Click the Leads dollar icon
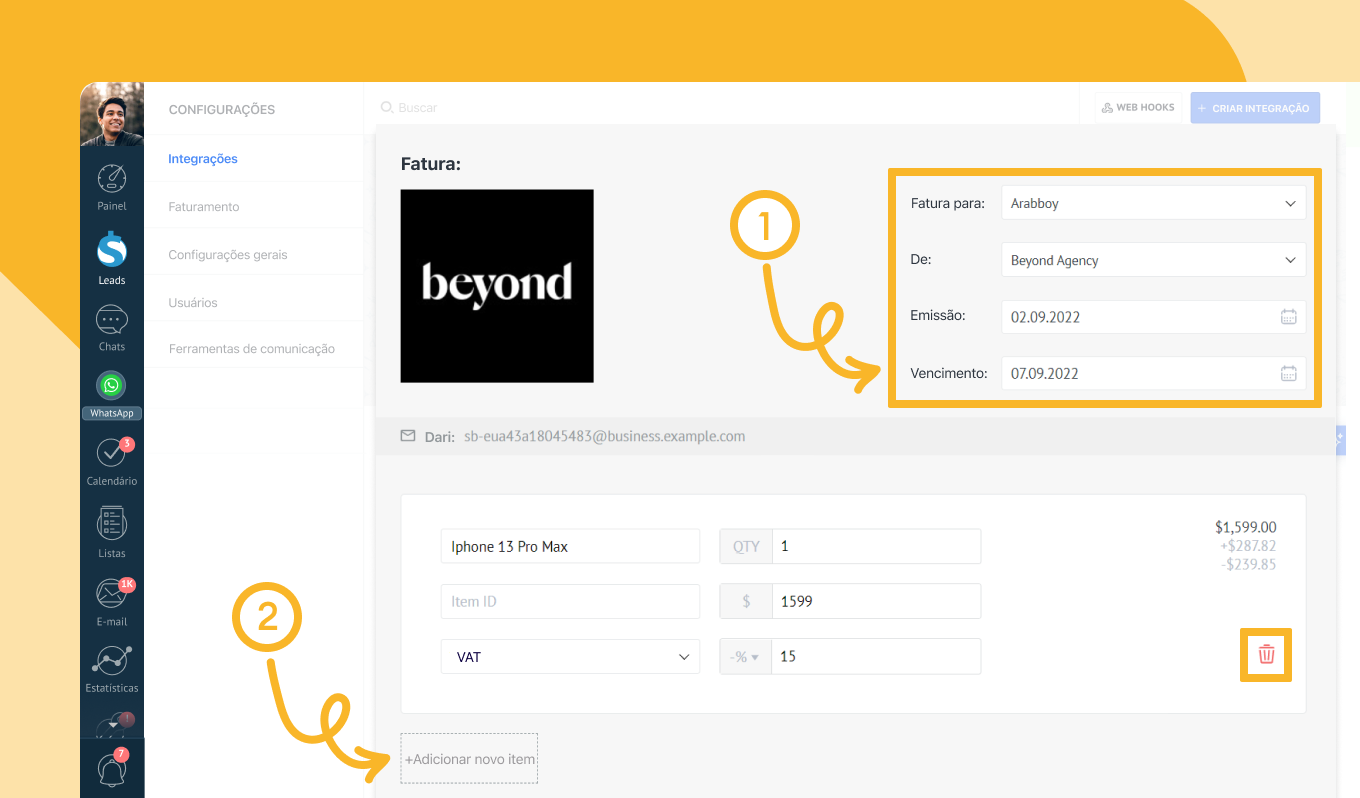This screenshot has width=1360, height=798. point(112,251)
